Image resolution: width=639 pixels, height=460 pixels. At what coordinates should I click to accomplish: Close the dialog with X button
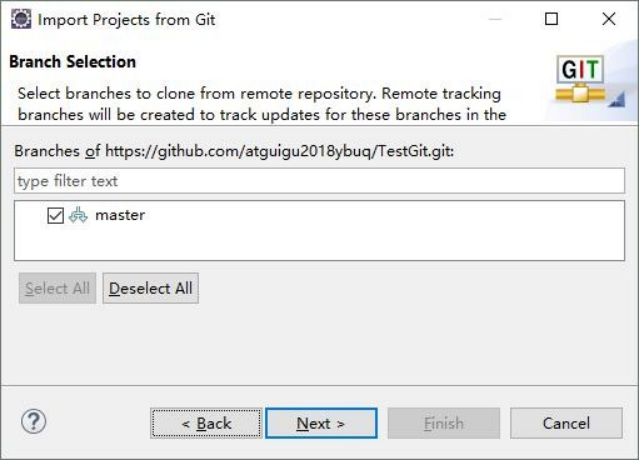tap(608, 19)
